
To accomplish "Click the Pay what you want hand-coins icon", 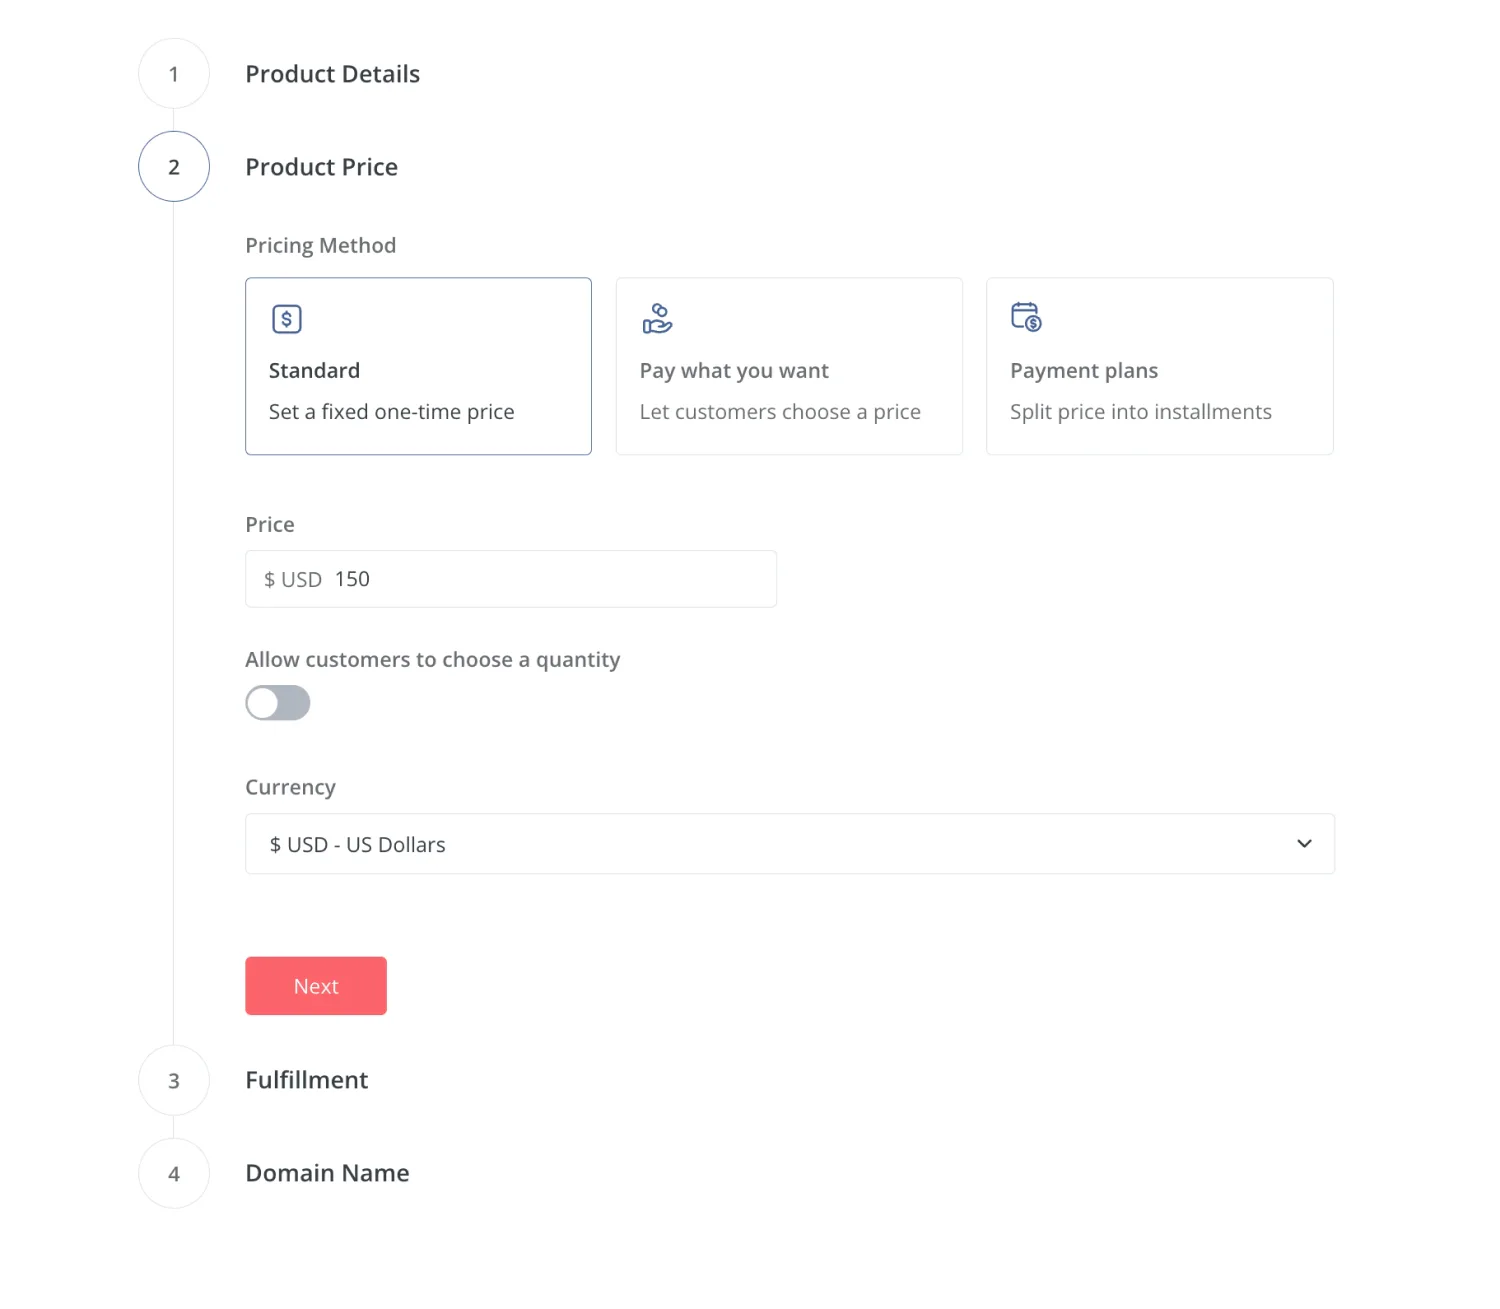I will tap(657, 319).
